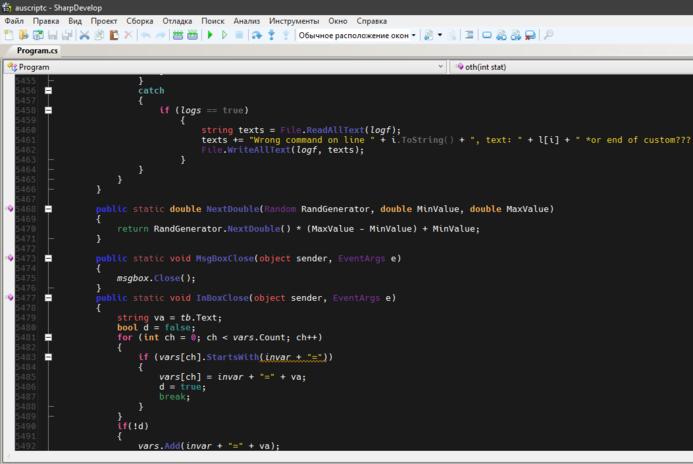693x464 pixels.
Task: Open the oth(int stat) member dropdown
Action: click(x=573, y=67)
